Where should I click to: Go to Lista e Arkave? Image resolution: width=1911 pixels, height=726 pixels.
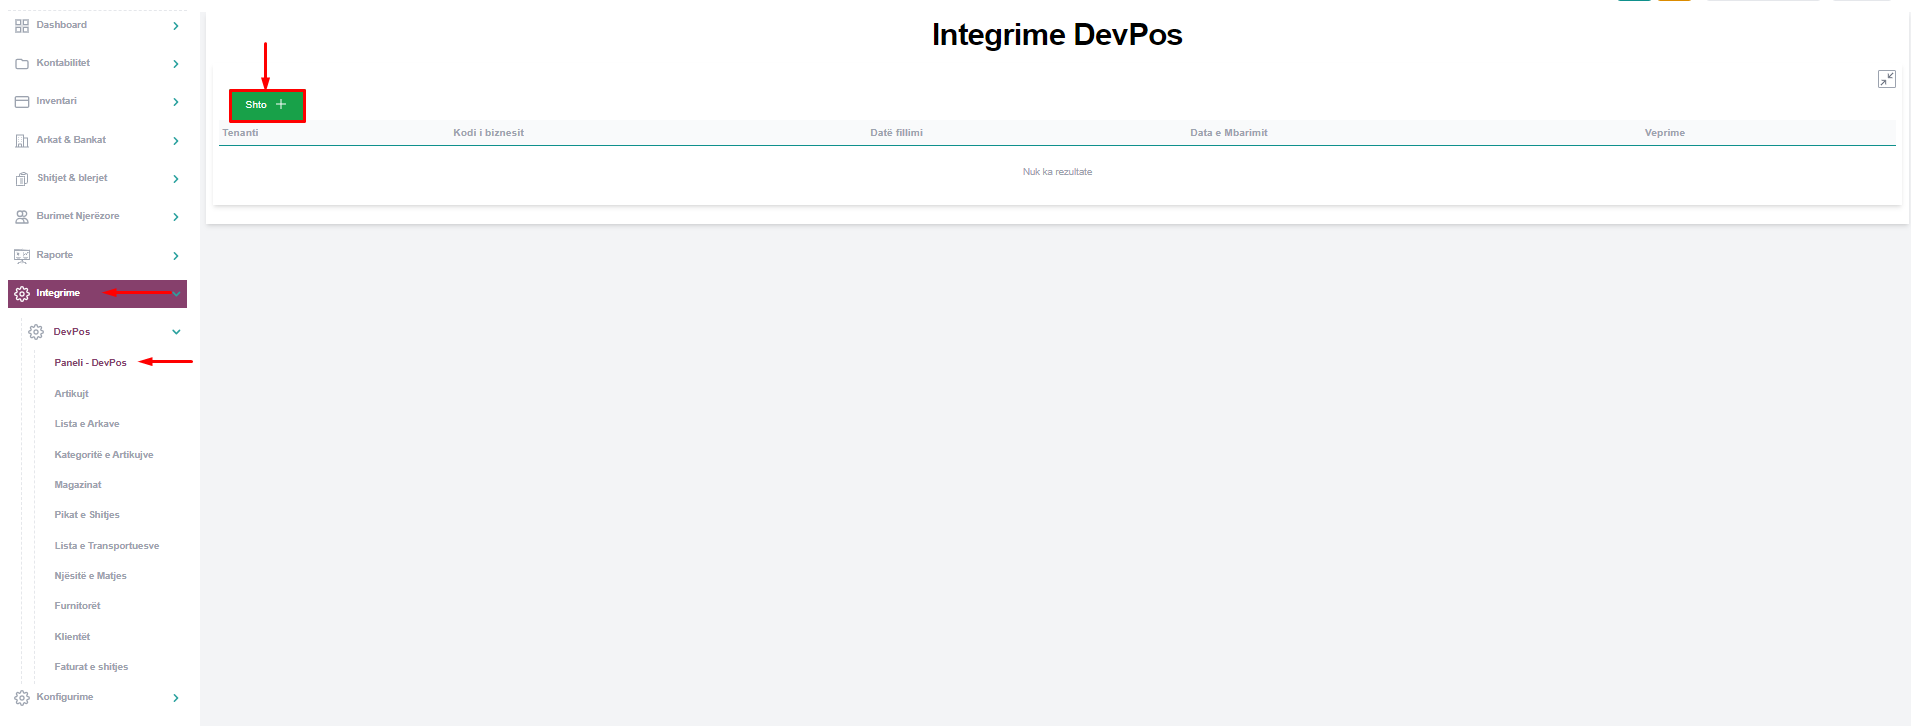point(86,424)
